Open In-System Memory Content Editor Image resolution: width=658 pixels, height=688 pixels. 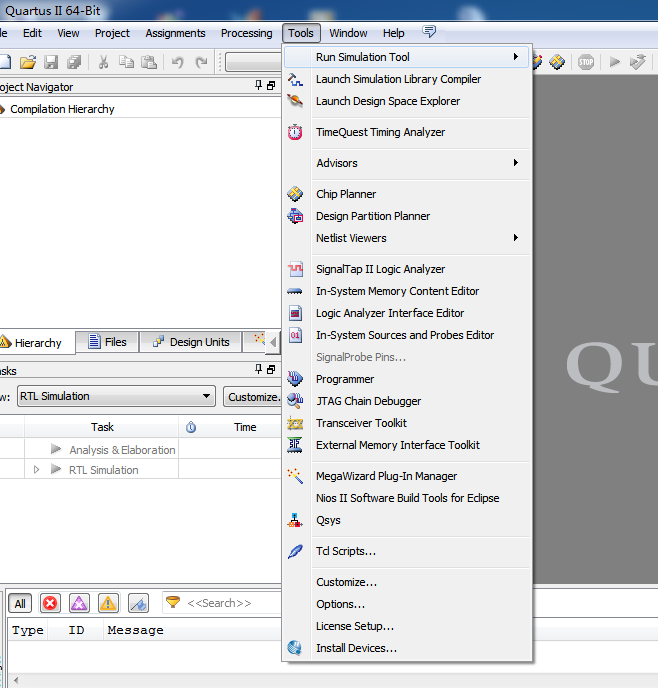coord(397,291)
